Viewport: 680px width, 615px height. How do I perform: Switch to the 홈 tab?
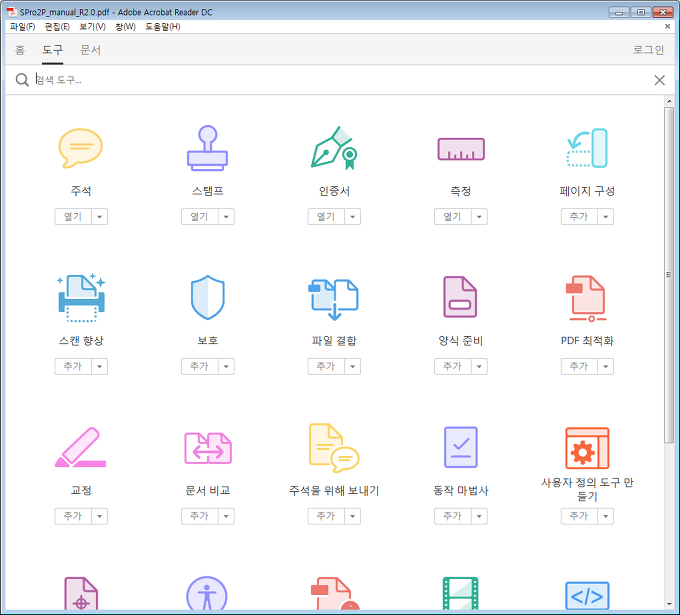(20, 50)
